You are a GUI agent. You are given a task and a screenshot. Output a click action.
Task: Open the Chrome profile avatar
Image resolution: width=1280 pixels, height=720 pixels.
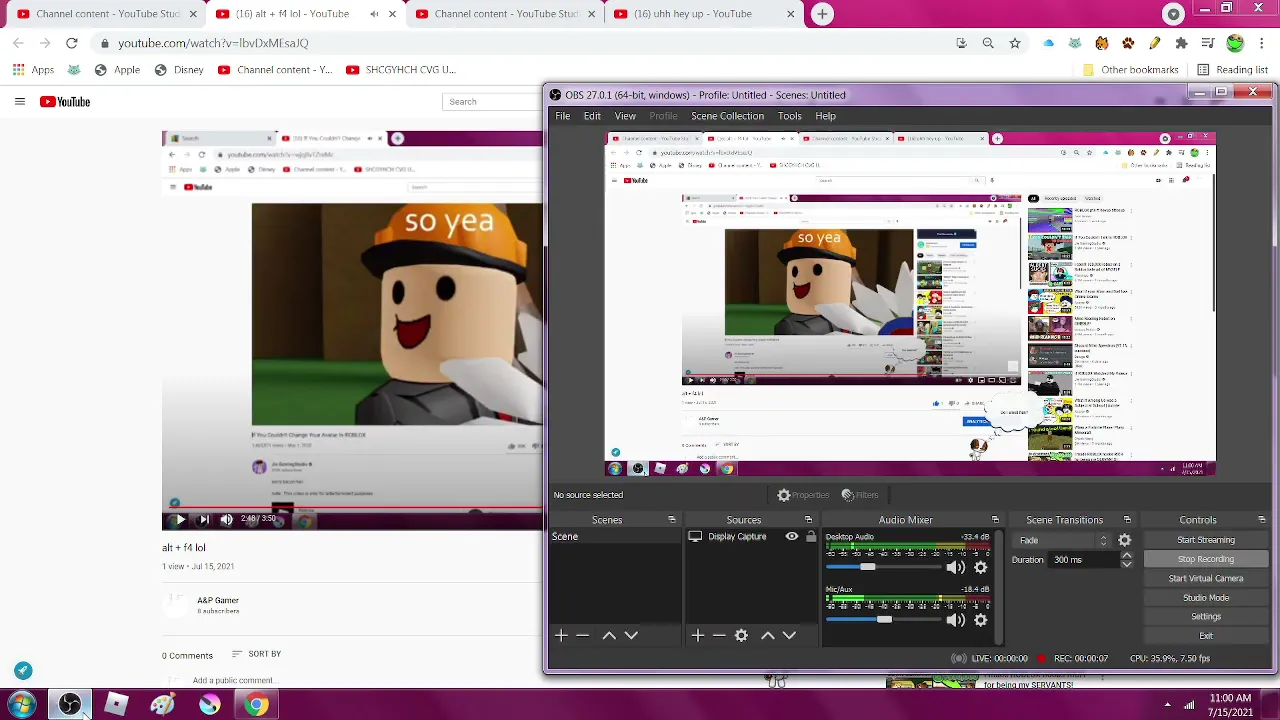click(x=1235, y=43)
